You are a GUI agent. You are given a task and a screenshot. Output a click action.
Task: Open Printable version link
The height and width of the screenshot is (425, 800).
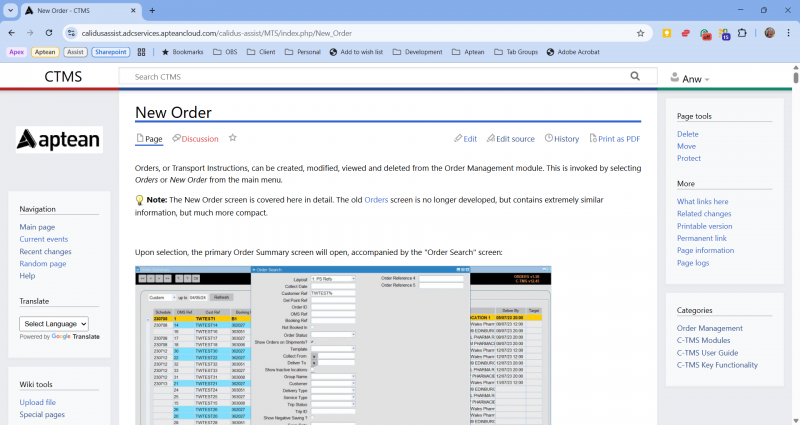705,226
